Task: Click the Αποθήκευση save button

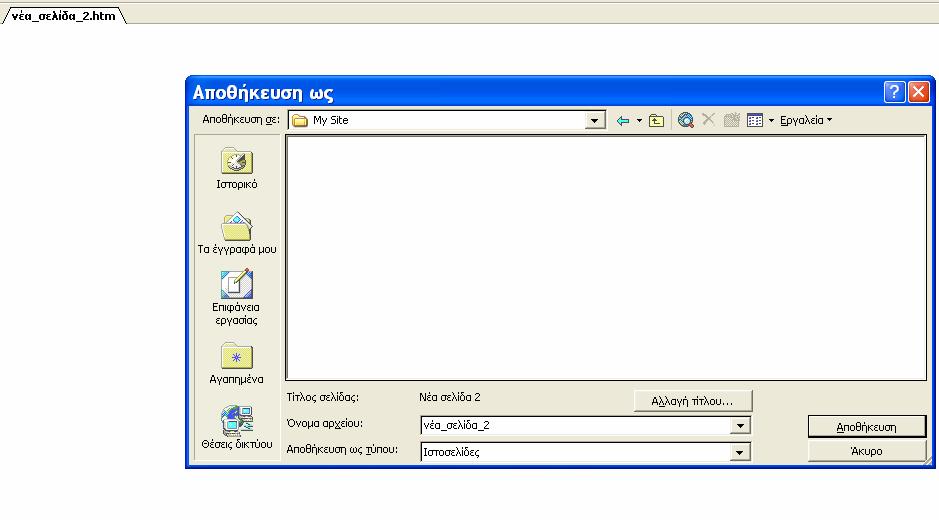Action: pyautogui.click(x=867, y=427)
